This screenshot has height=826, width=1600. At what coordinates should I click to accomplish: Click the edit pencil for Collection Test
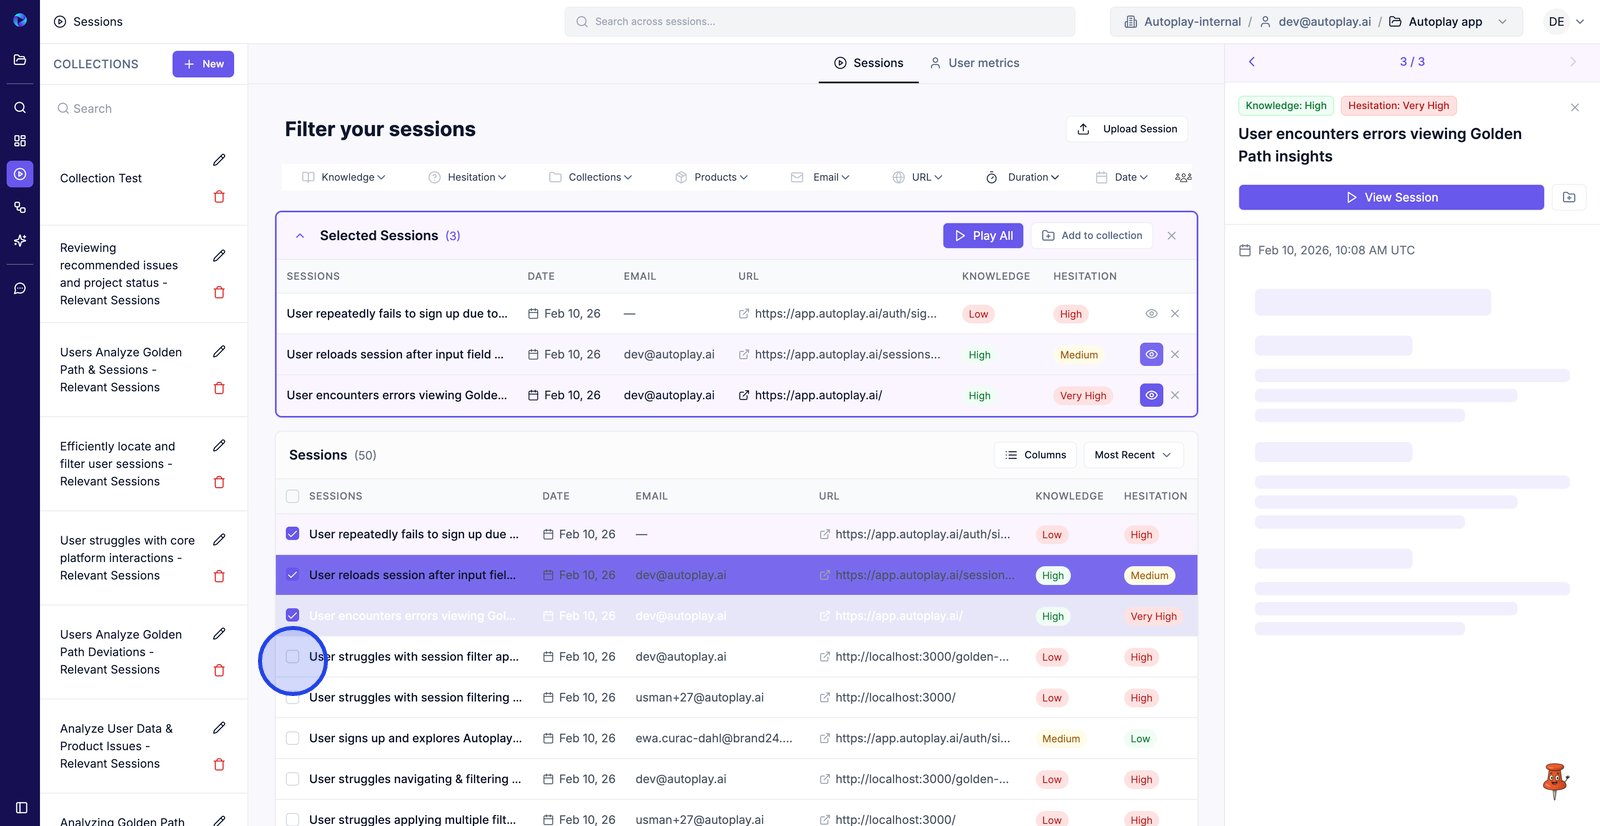(x=219, y=160)
